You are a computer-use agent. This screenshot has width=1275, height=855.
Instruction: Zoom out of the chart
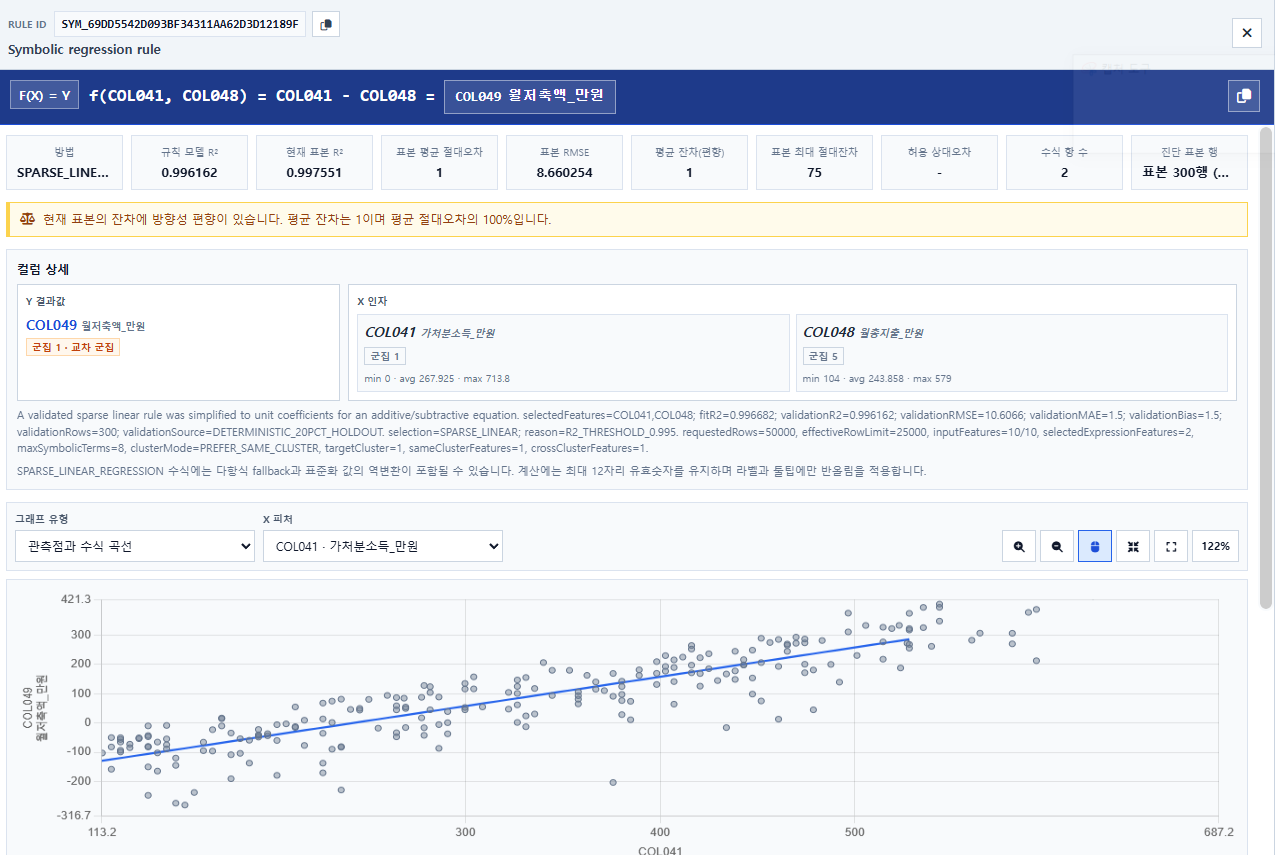point(1057,546)
